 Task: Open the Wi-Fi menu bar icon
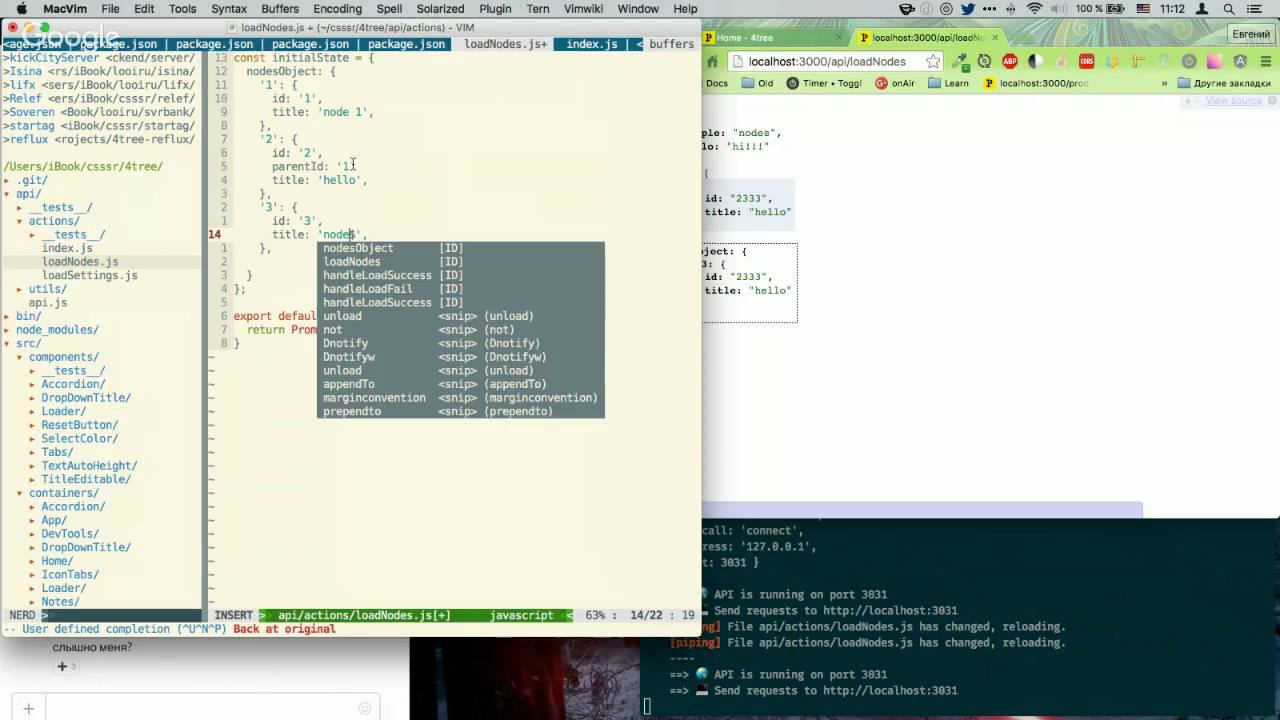(x=1034, y=9)
